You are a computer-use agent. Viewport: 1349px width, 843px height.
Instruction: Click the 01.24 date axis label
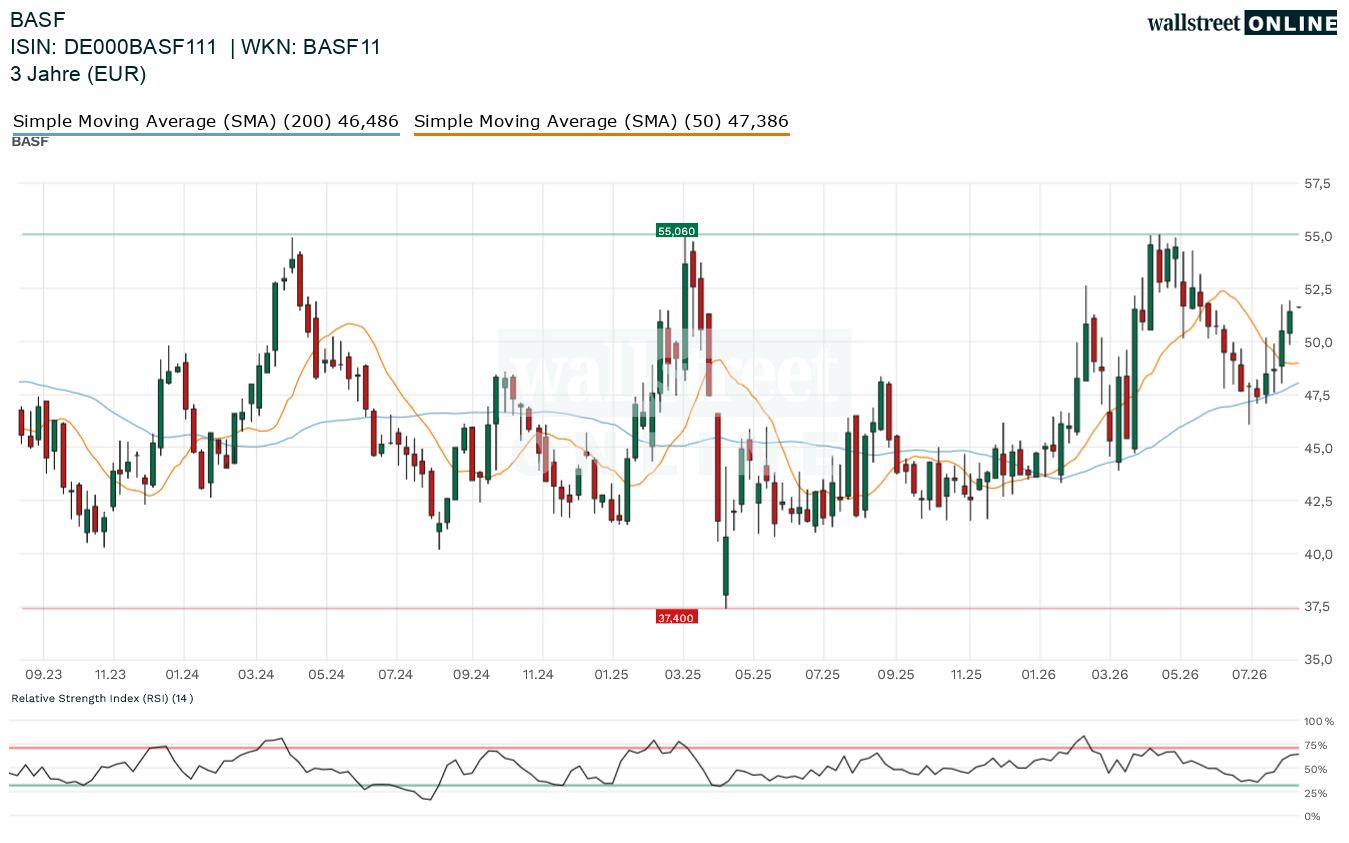(x=183, y=675)
